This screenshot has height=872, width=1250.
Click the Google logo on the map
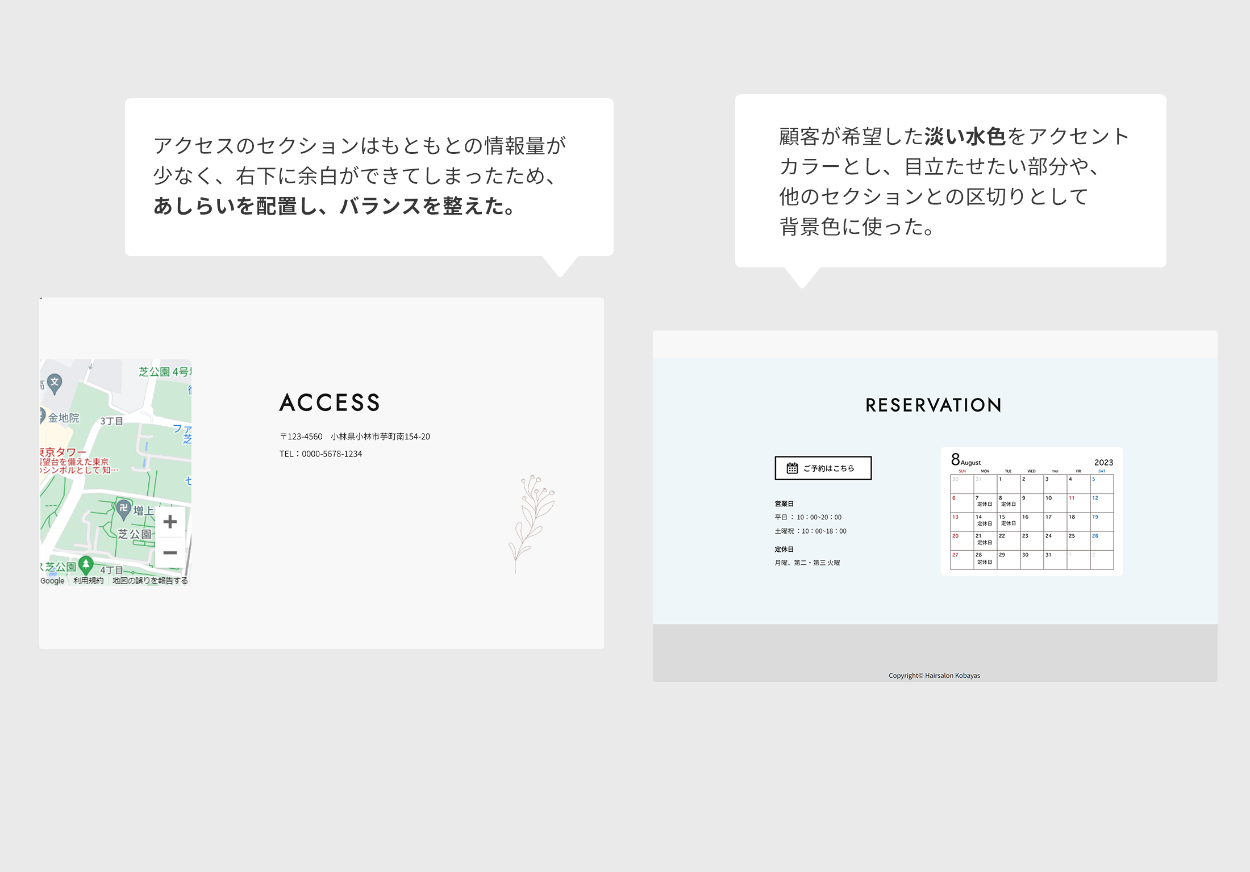point(52,580)
